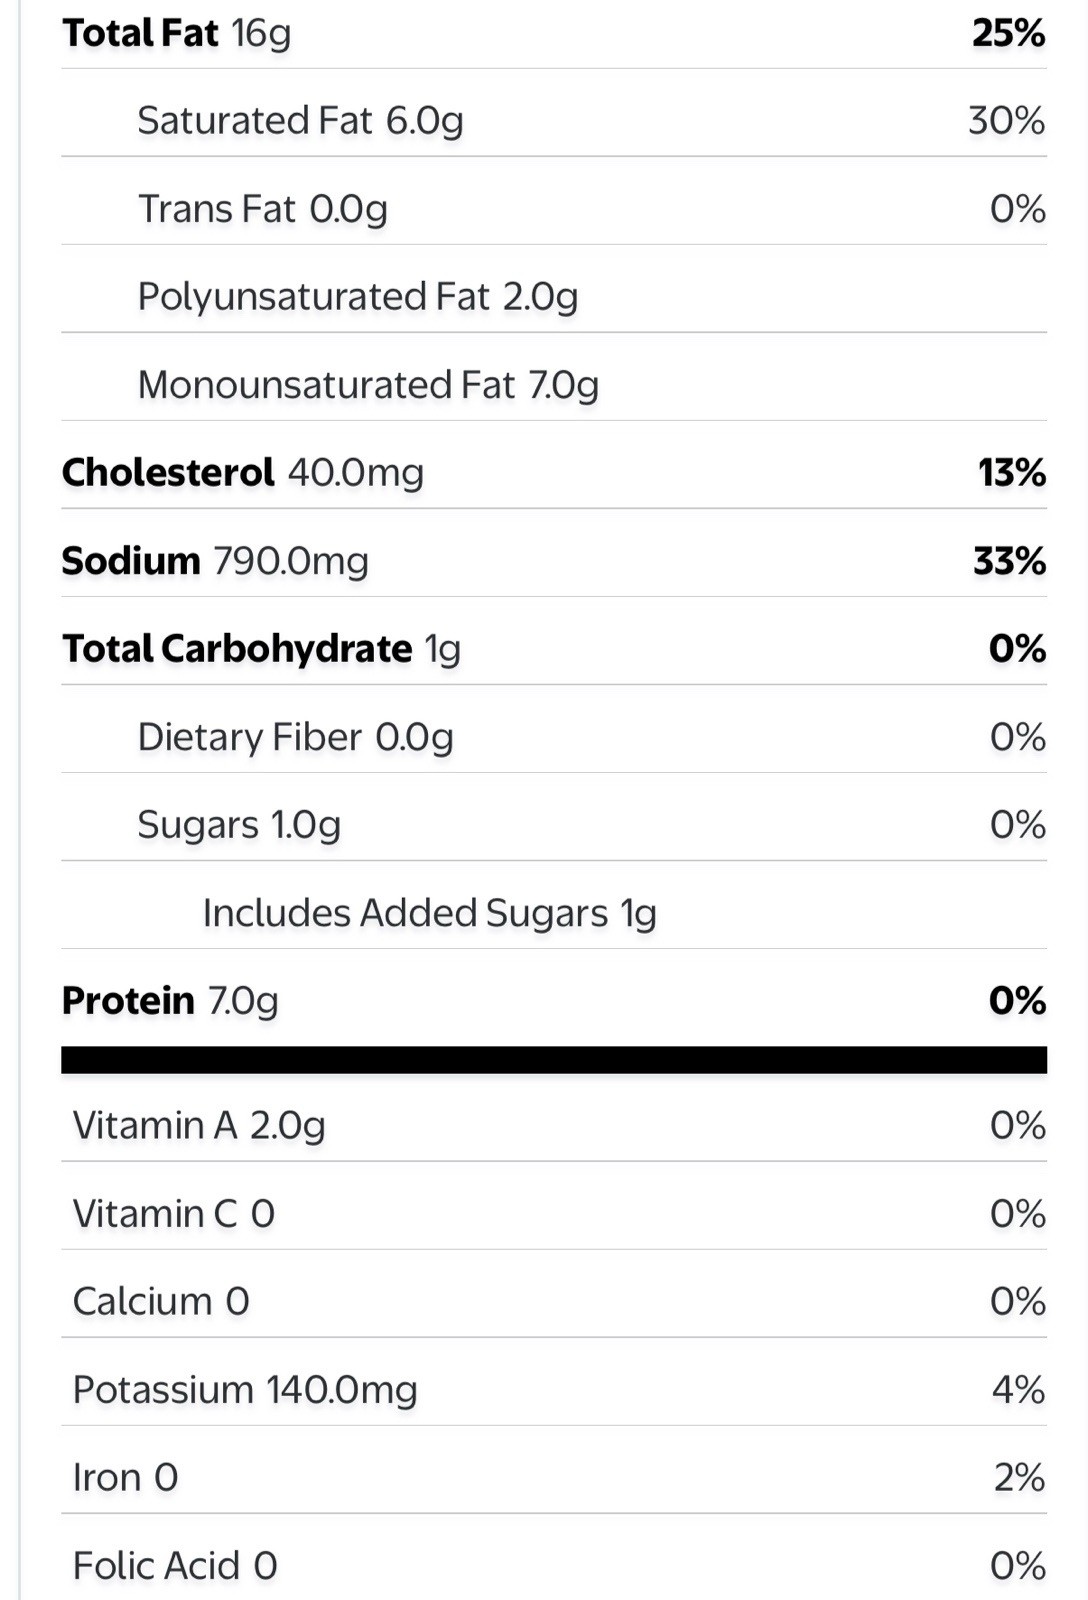The height and width of the screenshot is (1600, 1088).
Task: Select the Vitamin A 2.0g row
Action: tap(554, 1125)
